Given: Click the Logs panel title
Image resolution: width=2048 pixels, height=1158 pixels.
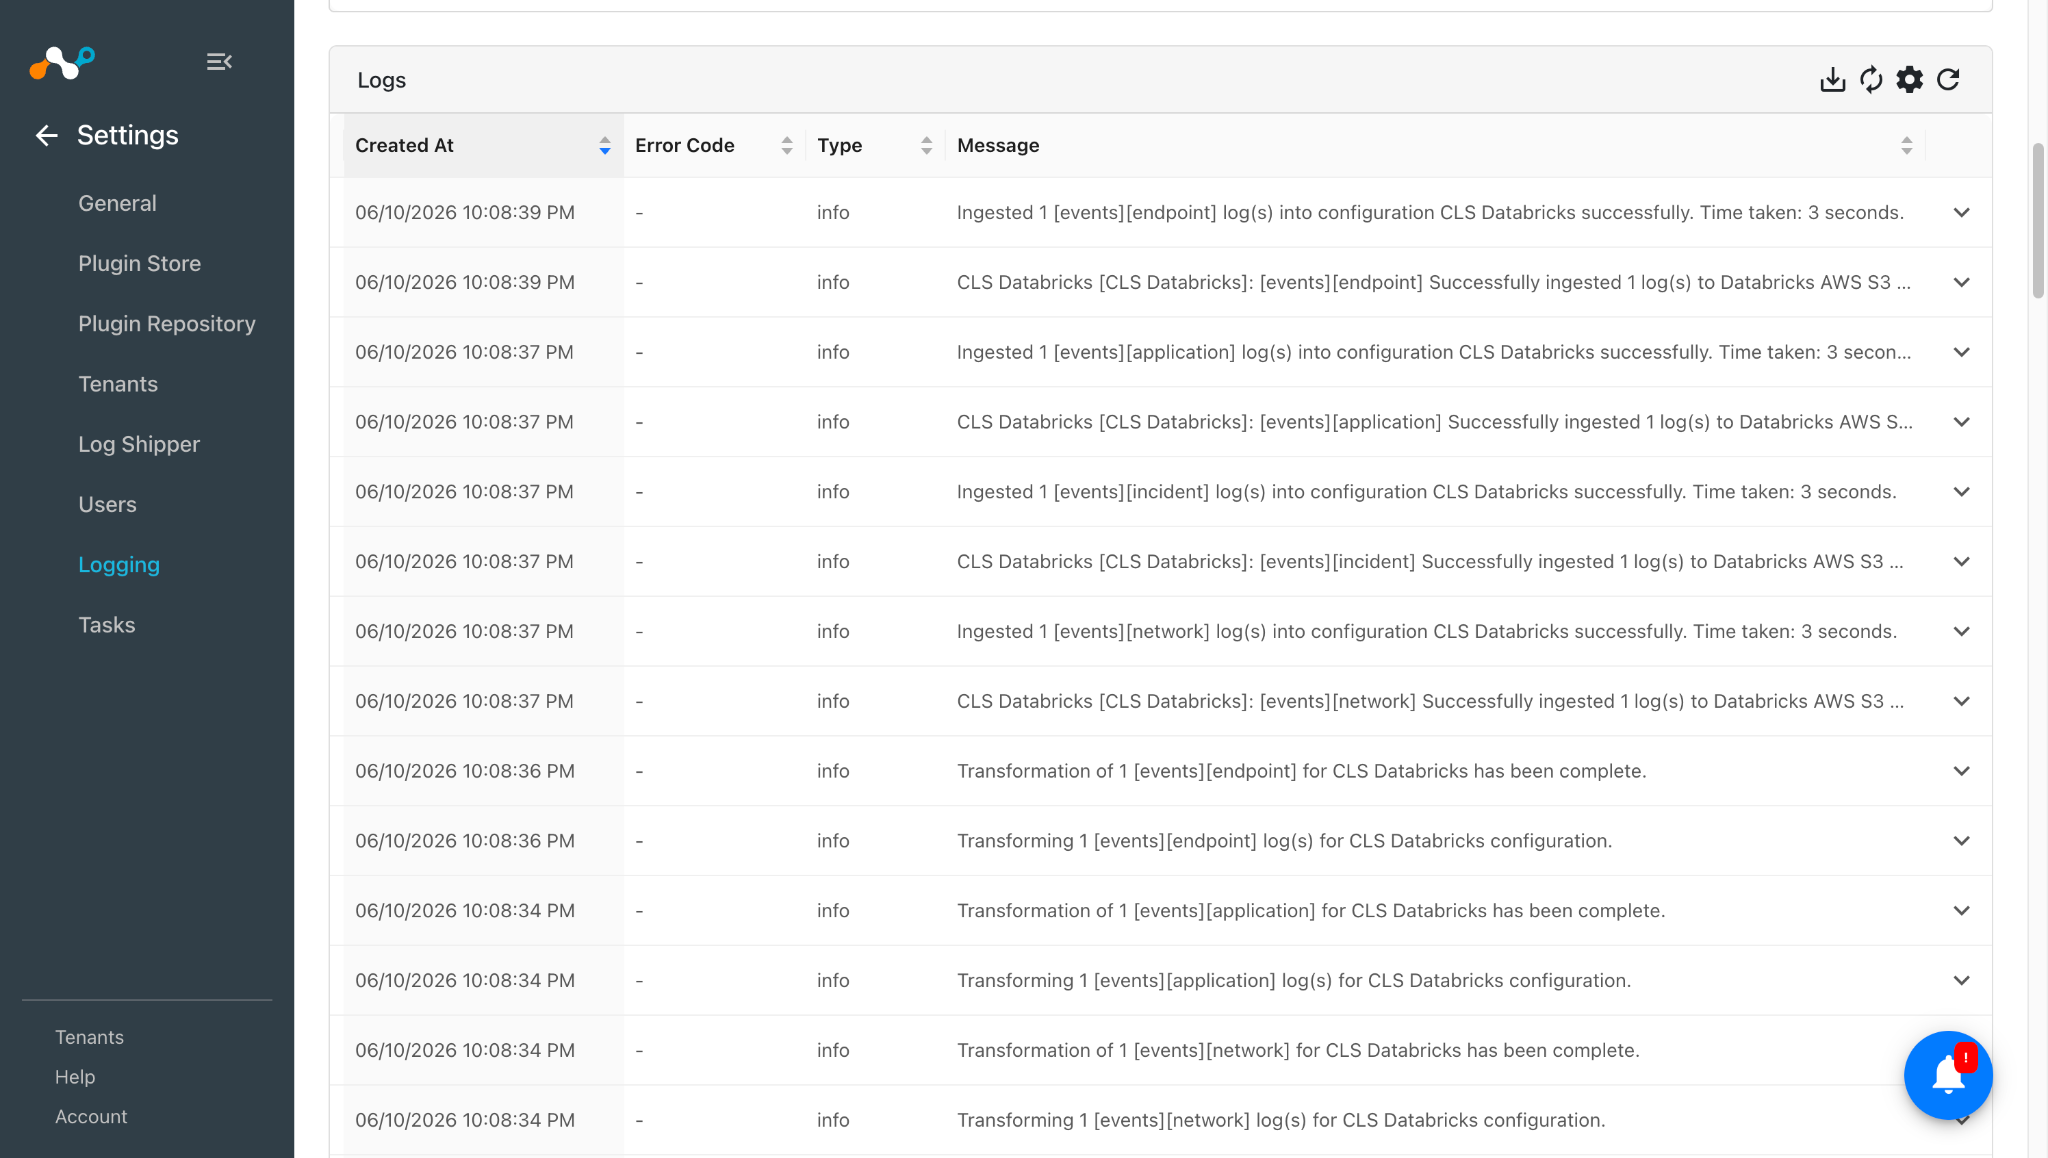Looking at the screenshot, I should 382,80.
